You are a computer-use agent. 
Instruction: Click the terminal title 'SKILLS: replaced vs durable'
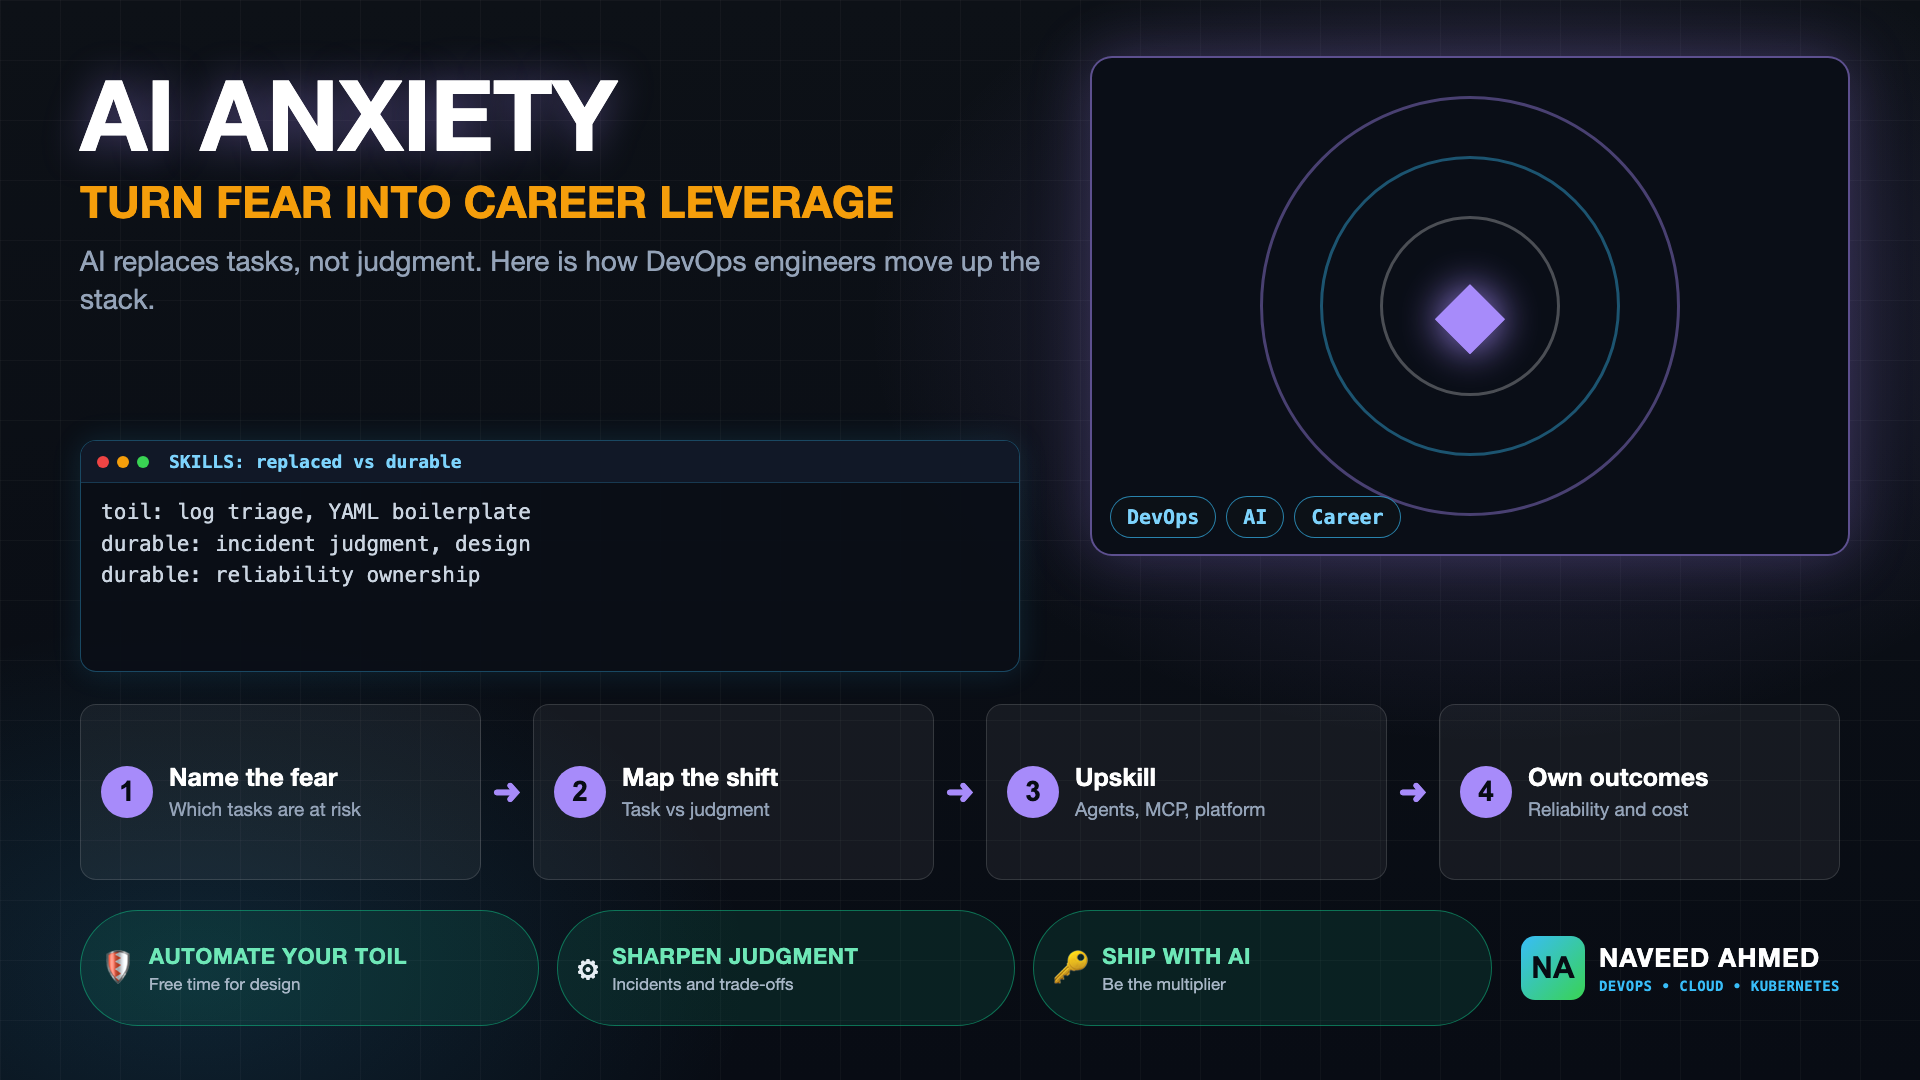click(x=315, y=462)
